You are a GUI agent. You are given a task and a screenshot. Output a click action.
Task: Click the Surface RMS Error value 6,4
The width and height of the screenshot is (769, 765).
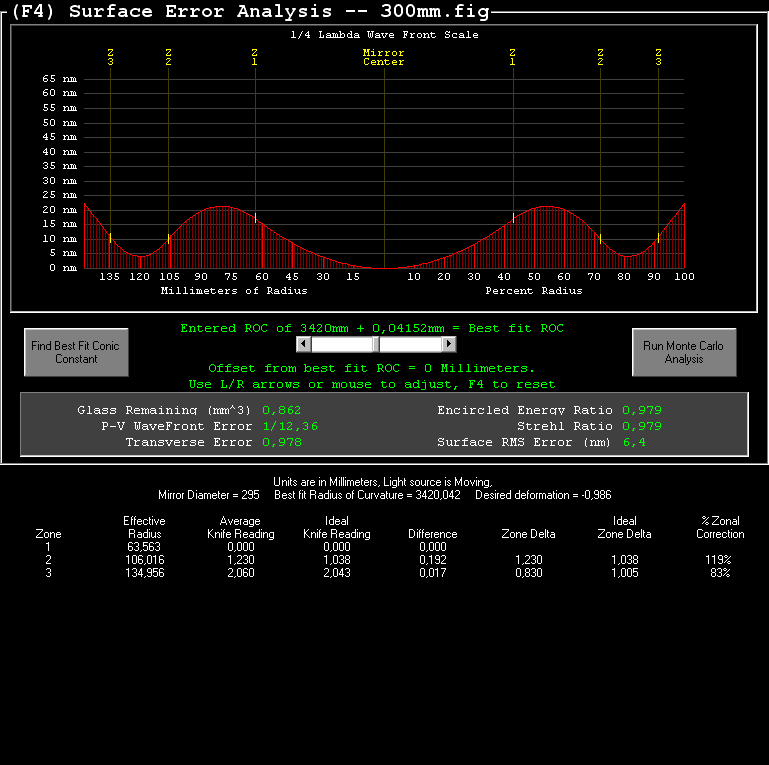(x=634, y=442)
